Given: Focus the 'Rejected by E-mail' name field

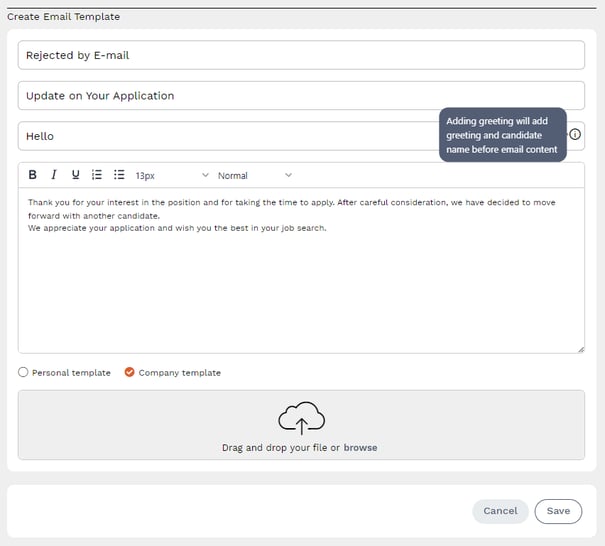Looking at the screenshot, I should point(301,56).
